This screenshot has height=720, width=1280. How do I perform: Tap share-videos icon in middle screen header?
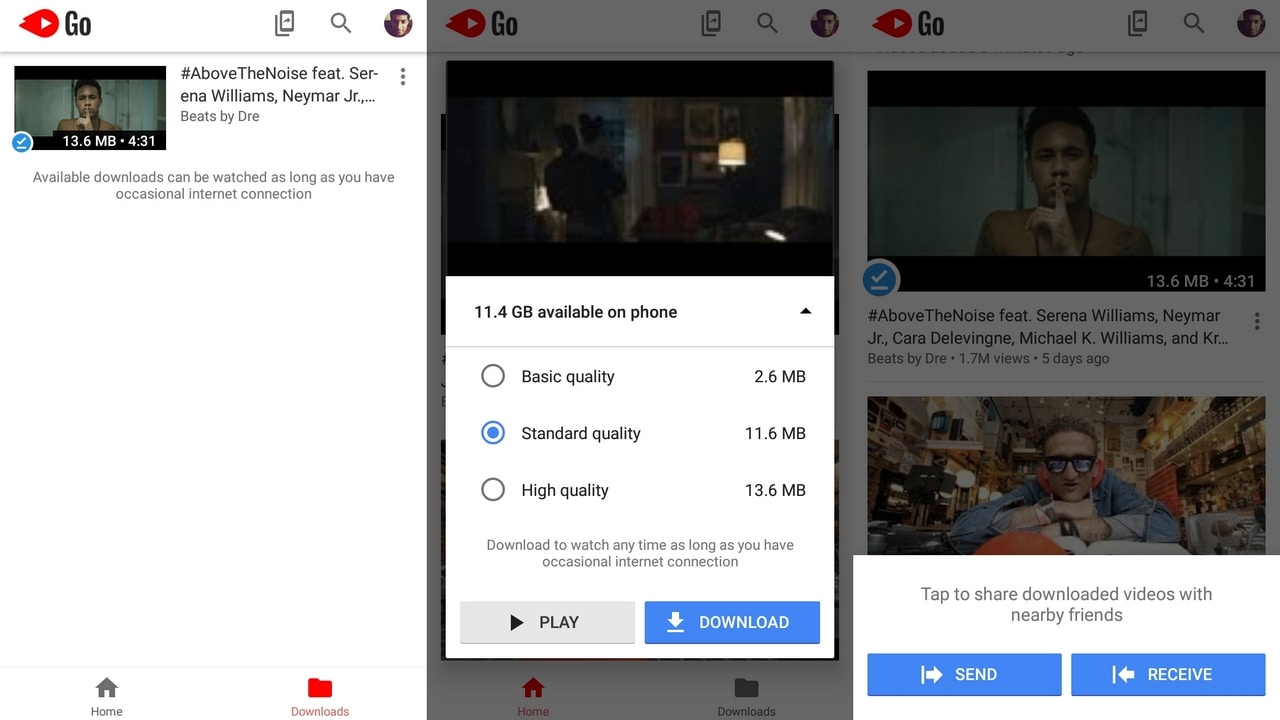(x=711, y=23)
